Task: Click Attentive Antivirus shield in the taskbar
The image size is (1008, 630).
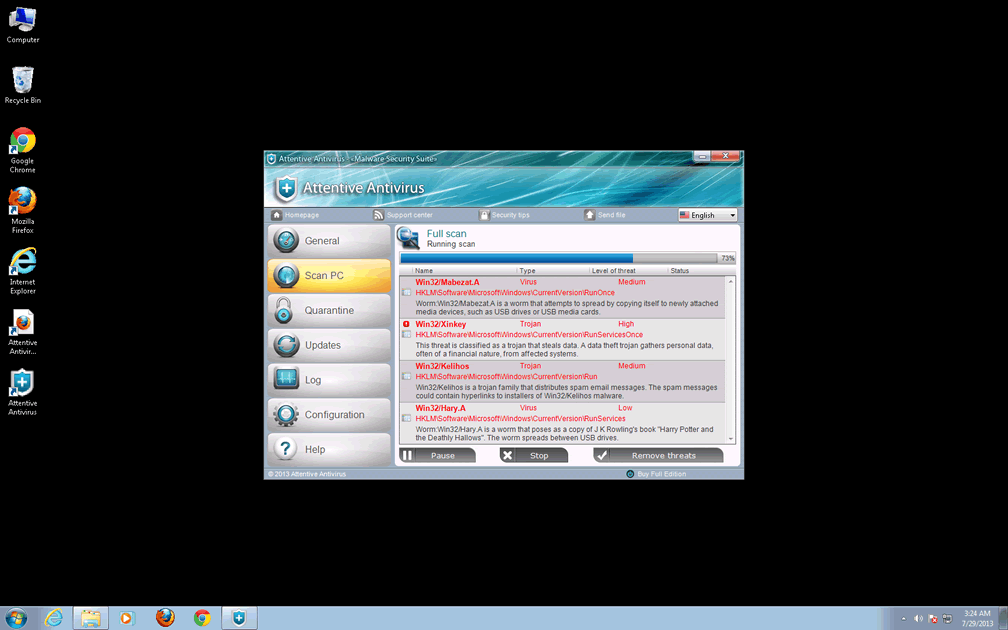Action: point(239,618)
